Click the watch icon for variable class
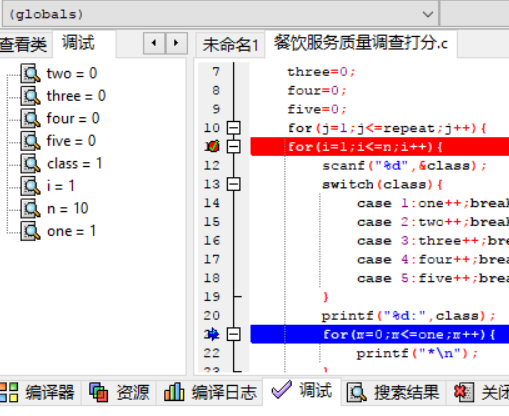 [x=30, y=164]
